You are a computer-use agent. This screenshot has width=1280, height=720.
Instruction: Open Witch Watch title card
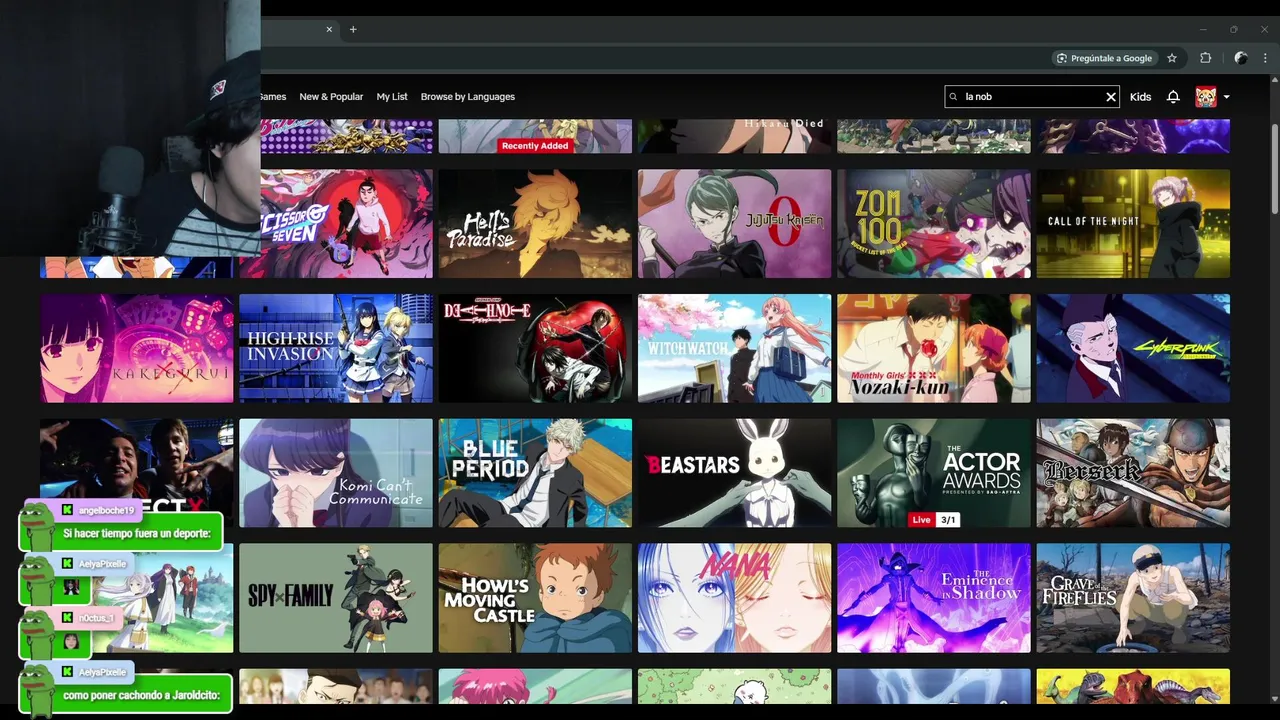coord(734,348)
